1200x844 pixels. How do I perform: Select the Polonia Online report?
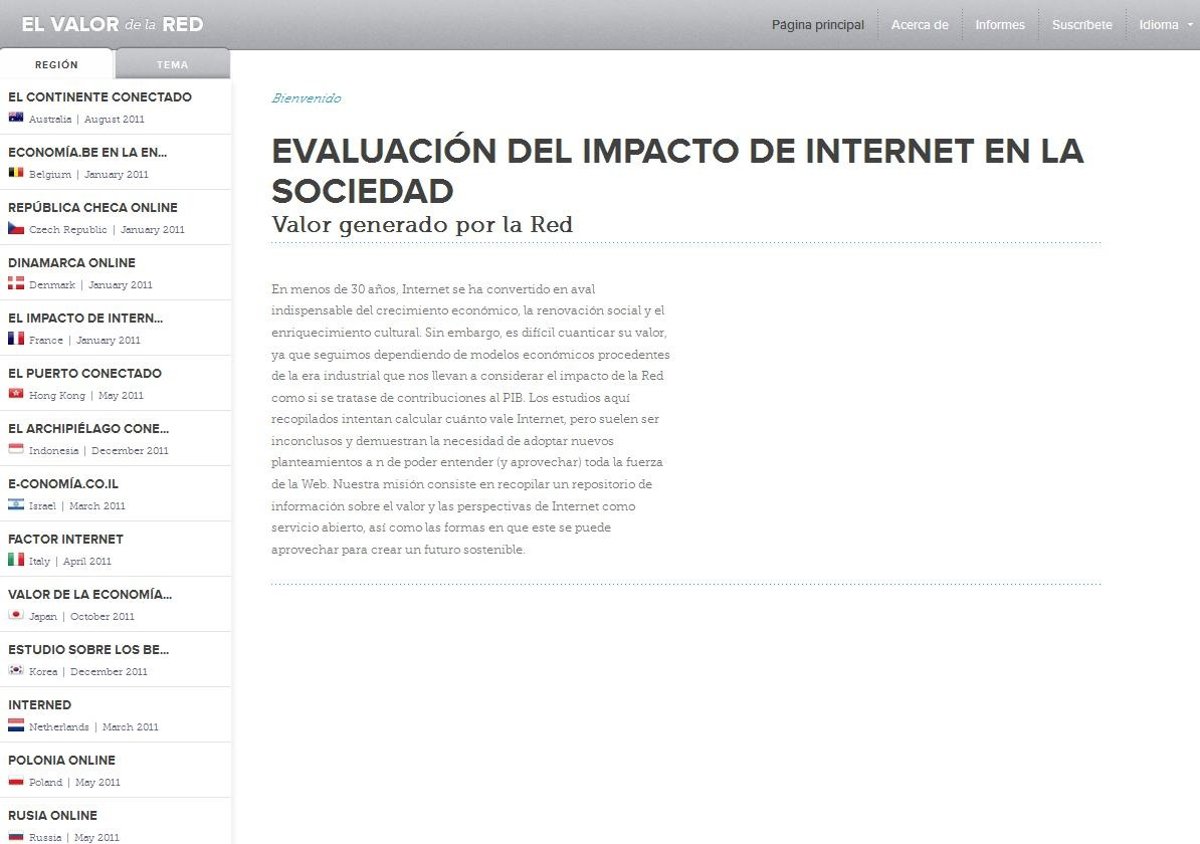pyautogui.click(x=62, y=760)
